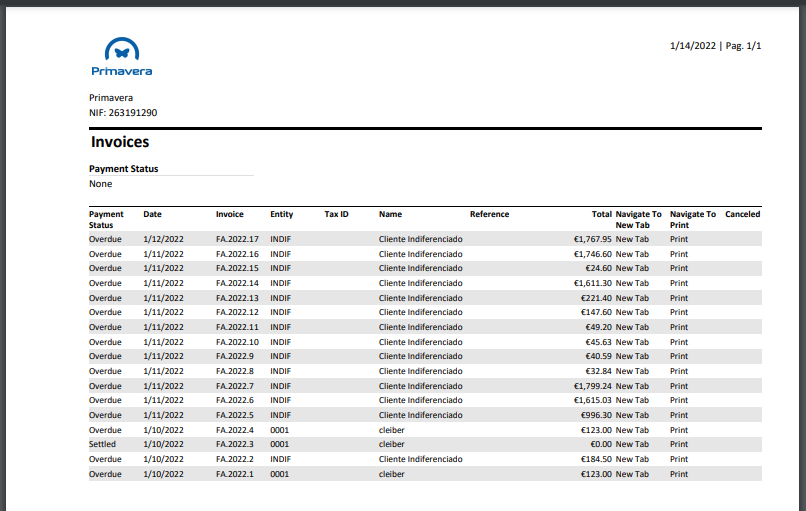Click Print for invoice FA.2022.15

(x=679, y=268)
